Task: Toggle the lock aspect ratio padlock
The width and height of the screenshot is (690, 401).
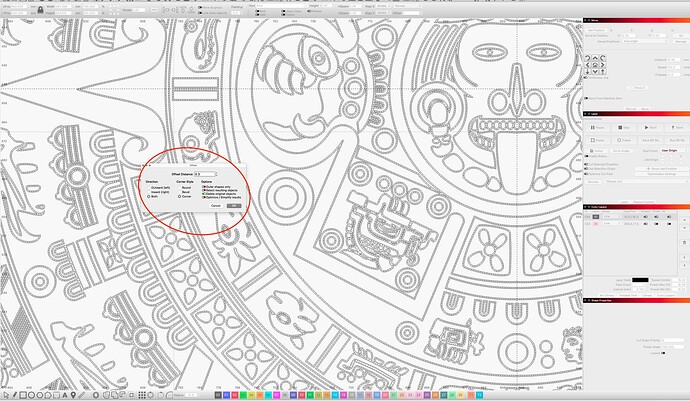Action: click(x=40, y=9)
